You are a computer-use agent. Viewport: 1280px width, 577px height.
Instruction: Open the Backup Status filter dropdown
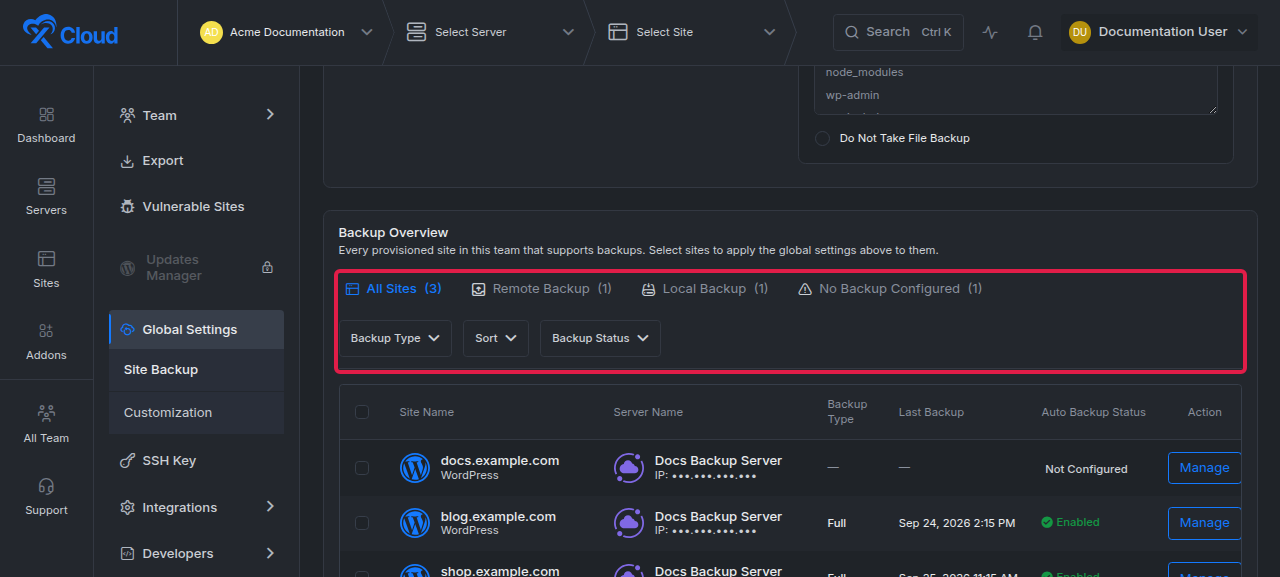(600, 338)
